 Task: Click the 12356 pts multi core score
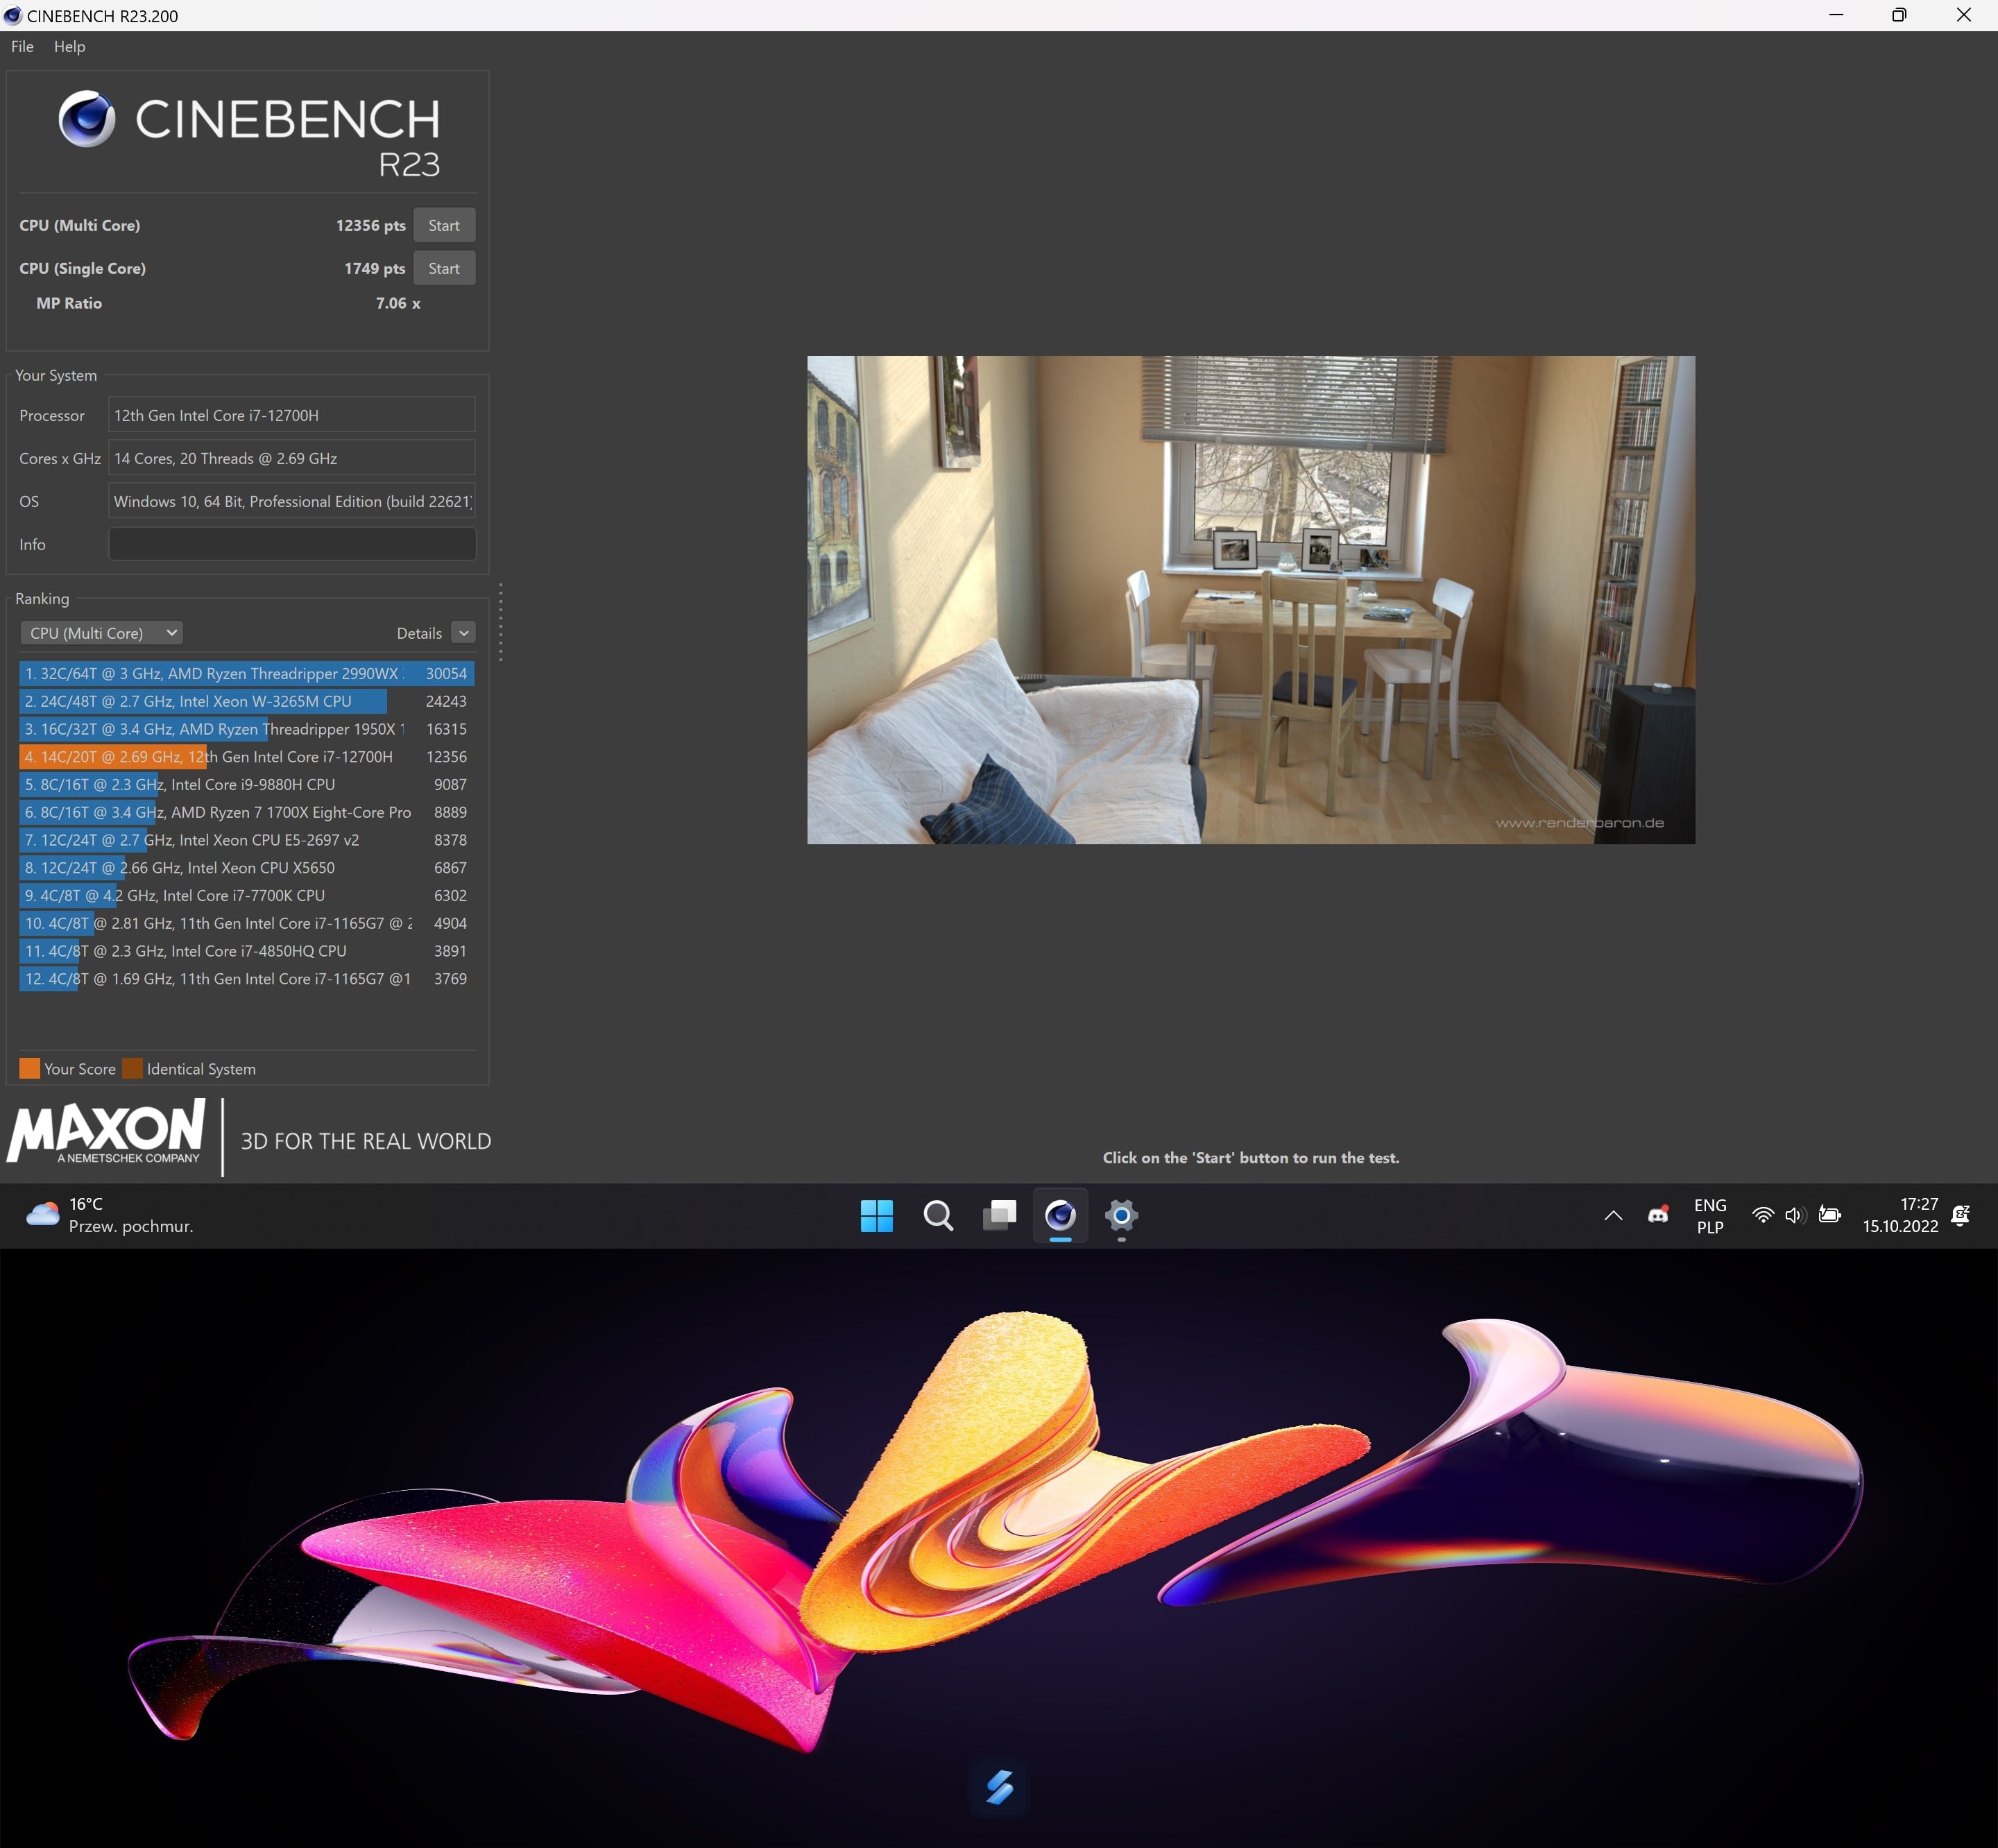point(371,225)
